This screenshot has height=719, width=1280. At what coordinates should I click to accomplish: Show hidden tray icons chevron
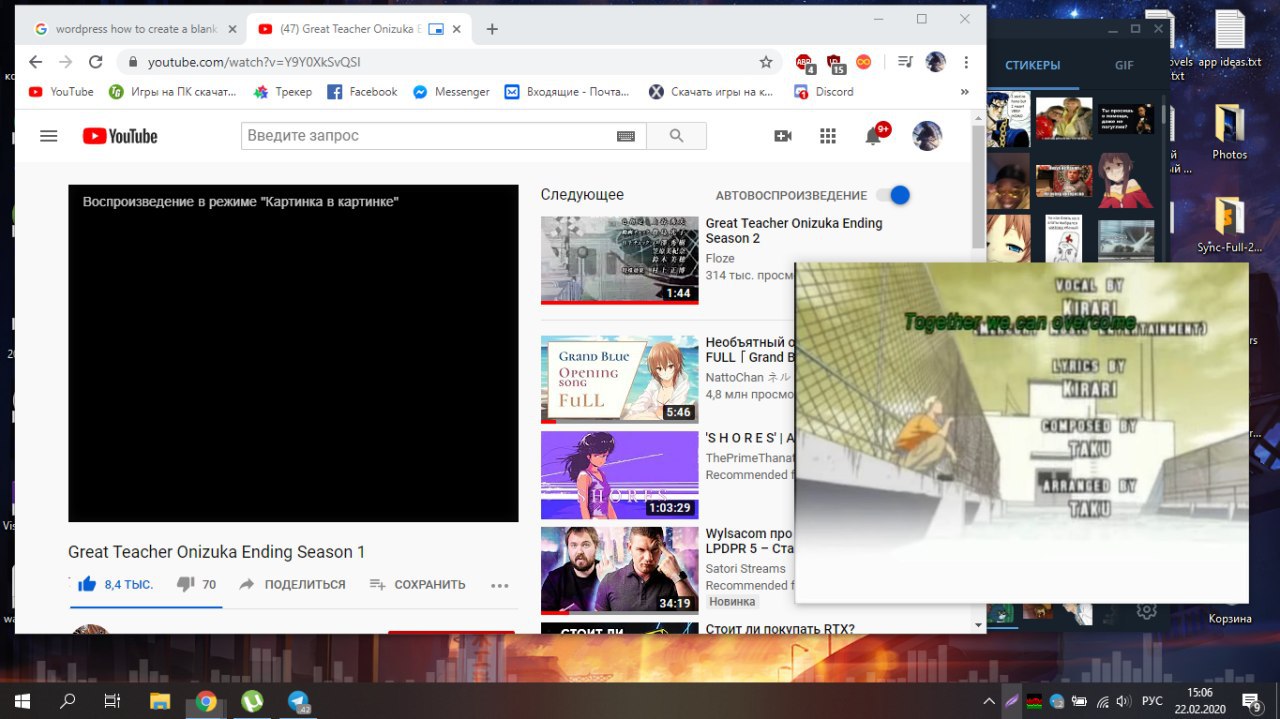click(x=989, y=701)
